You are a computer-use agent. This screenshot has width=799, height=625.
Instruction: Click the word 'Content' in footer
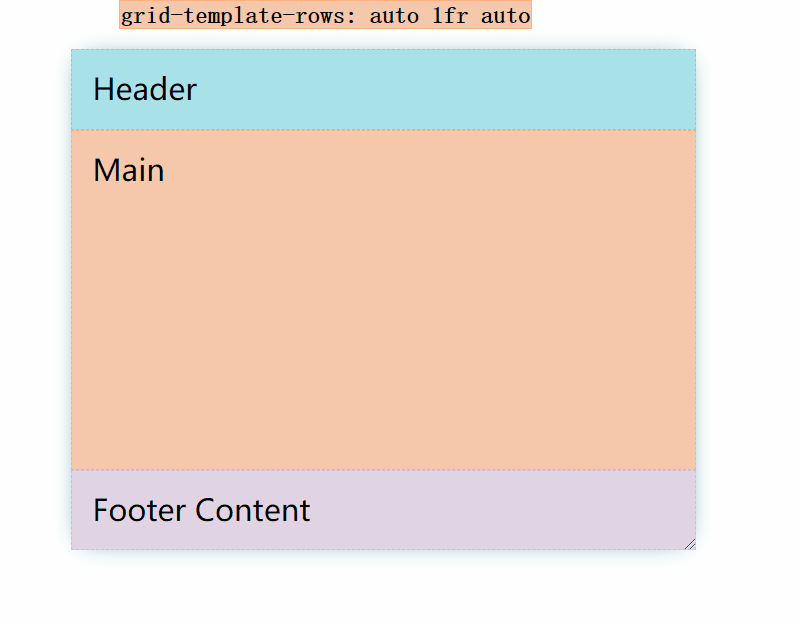coord(253,510)
